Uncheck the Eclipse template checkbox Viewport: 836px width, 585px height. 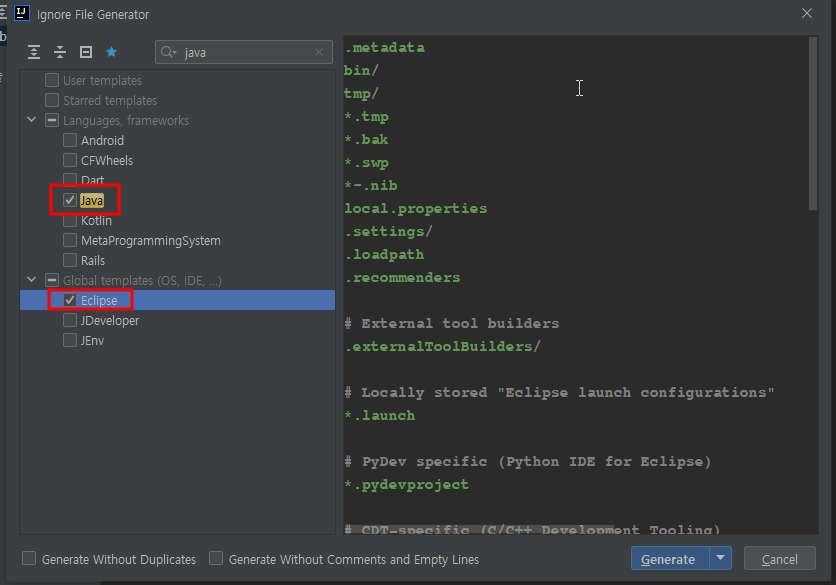(70, 300)
